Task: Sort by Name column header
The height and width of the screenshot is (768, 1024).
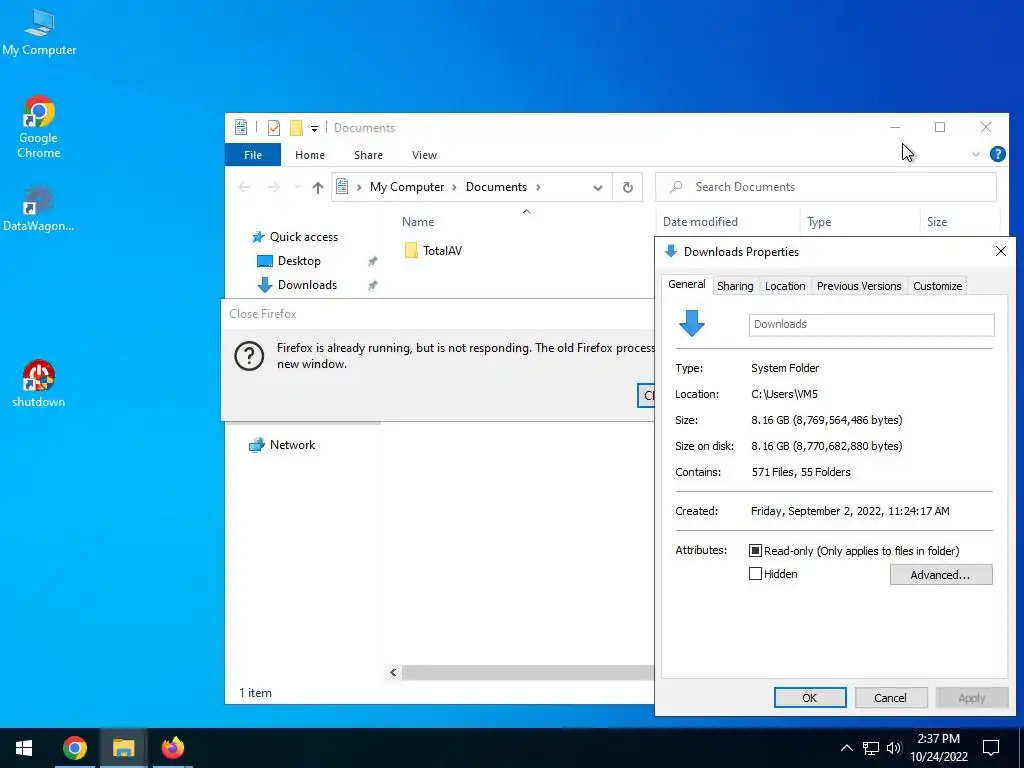Action: [418, 222]
